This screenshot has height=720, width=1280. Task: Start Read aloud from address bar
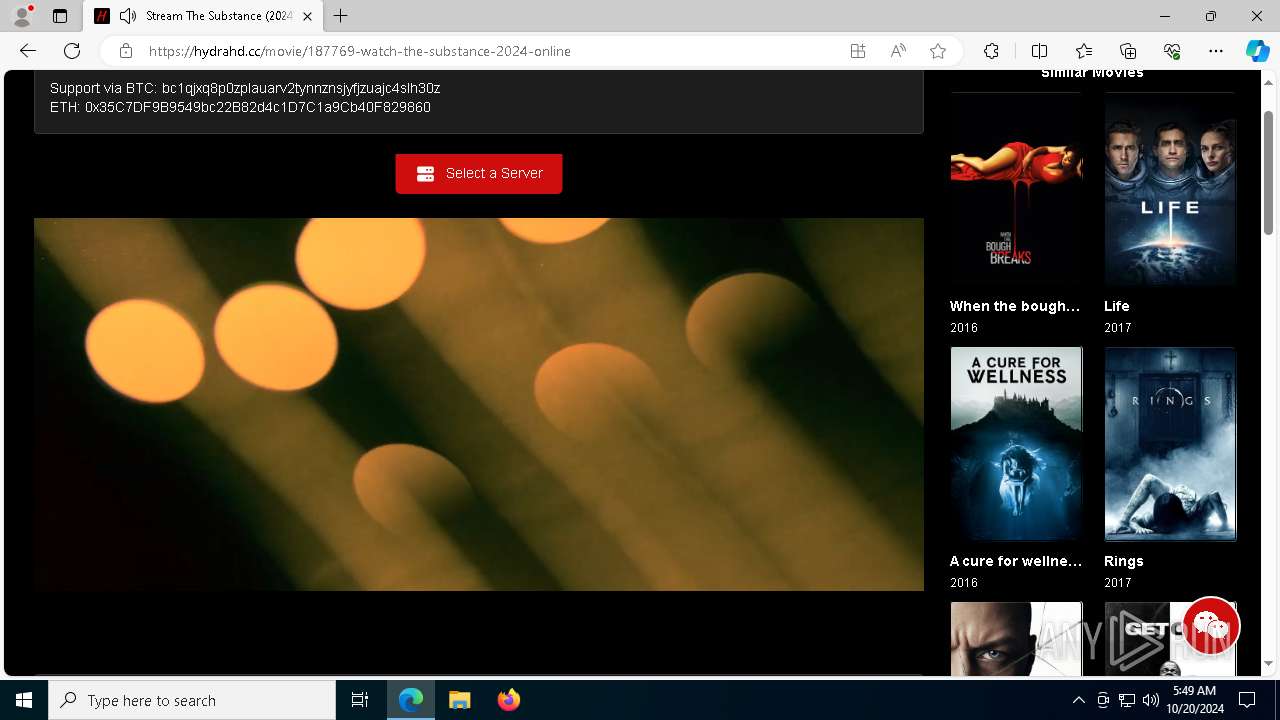click(898, 51)
